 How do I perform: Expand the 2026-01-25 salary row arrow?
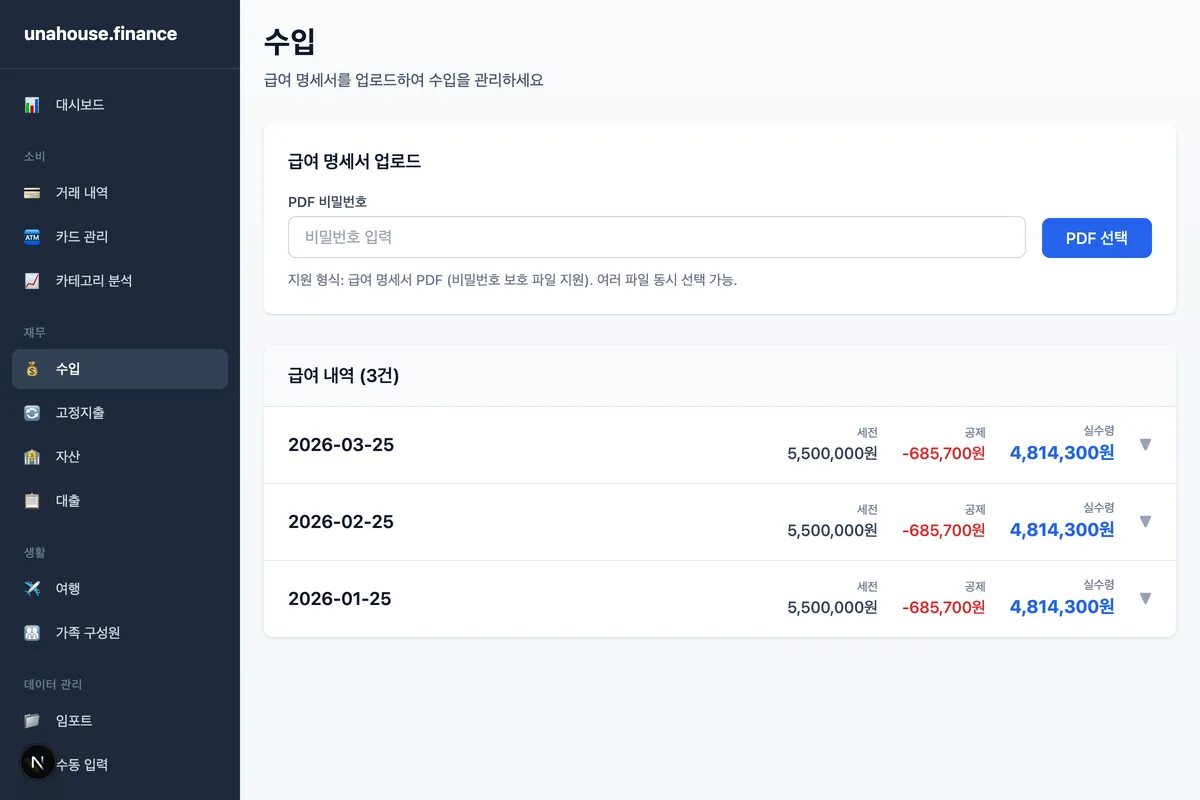coord(1145,599)
